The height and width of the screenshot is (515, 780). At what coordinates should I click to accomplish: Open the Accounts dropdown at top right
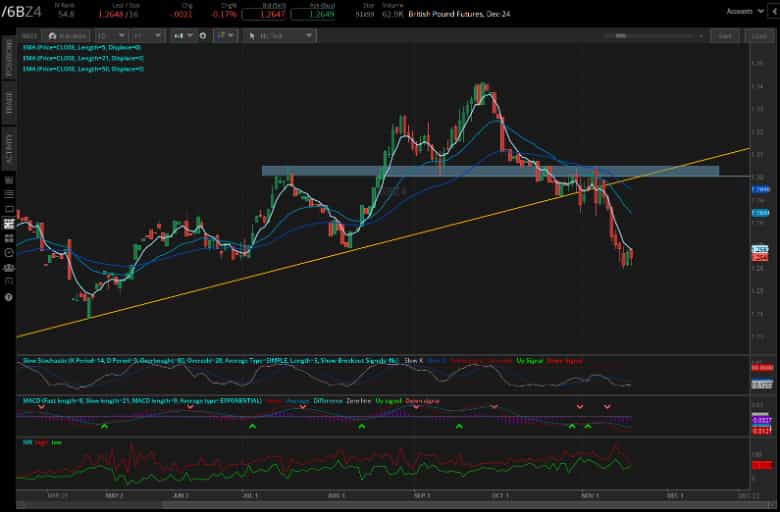745,11
